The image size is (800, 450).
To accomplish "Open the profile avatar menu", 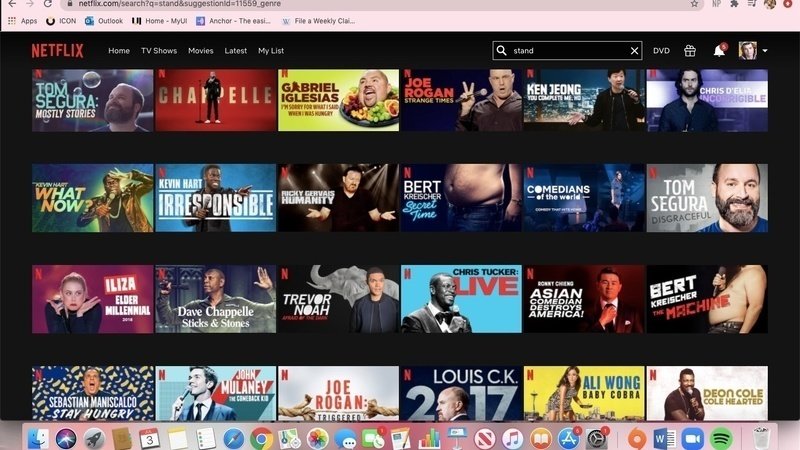I will 747,51.
